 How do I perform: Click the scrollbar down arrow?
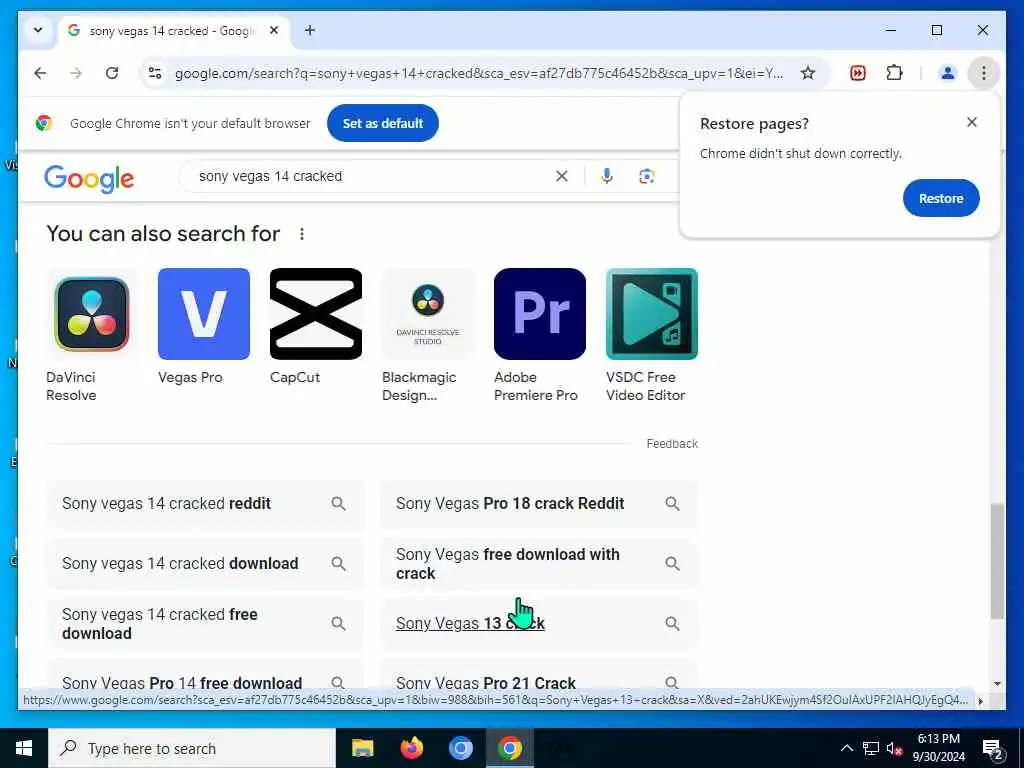[x=997, y=683]
